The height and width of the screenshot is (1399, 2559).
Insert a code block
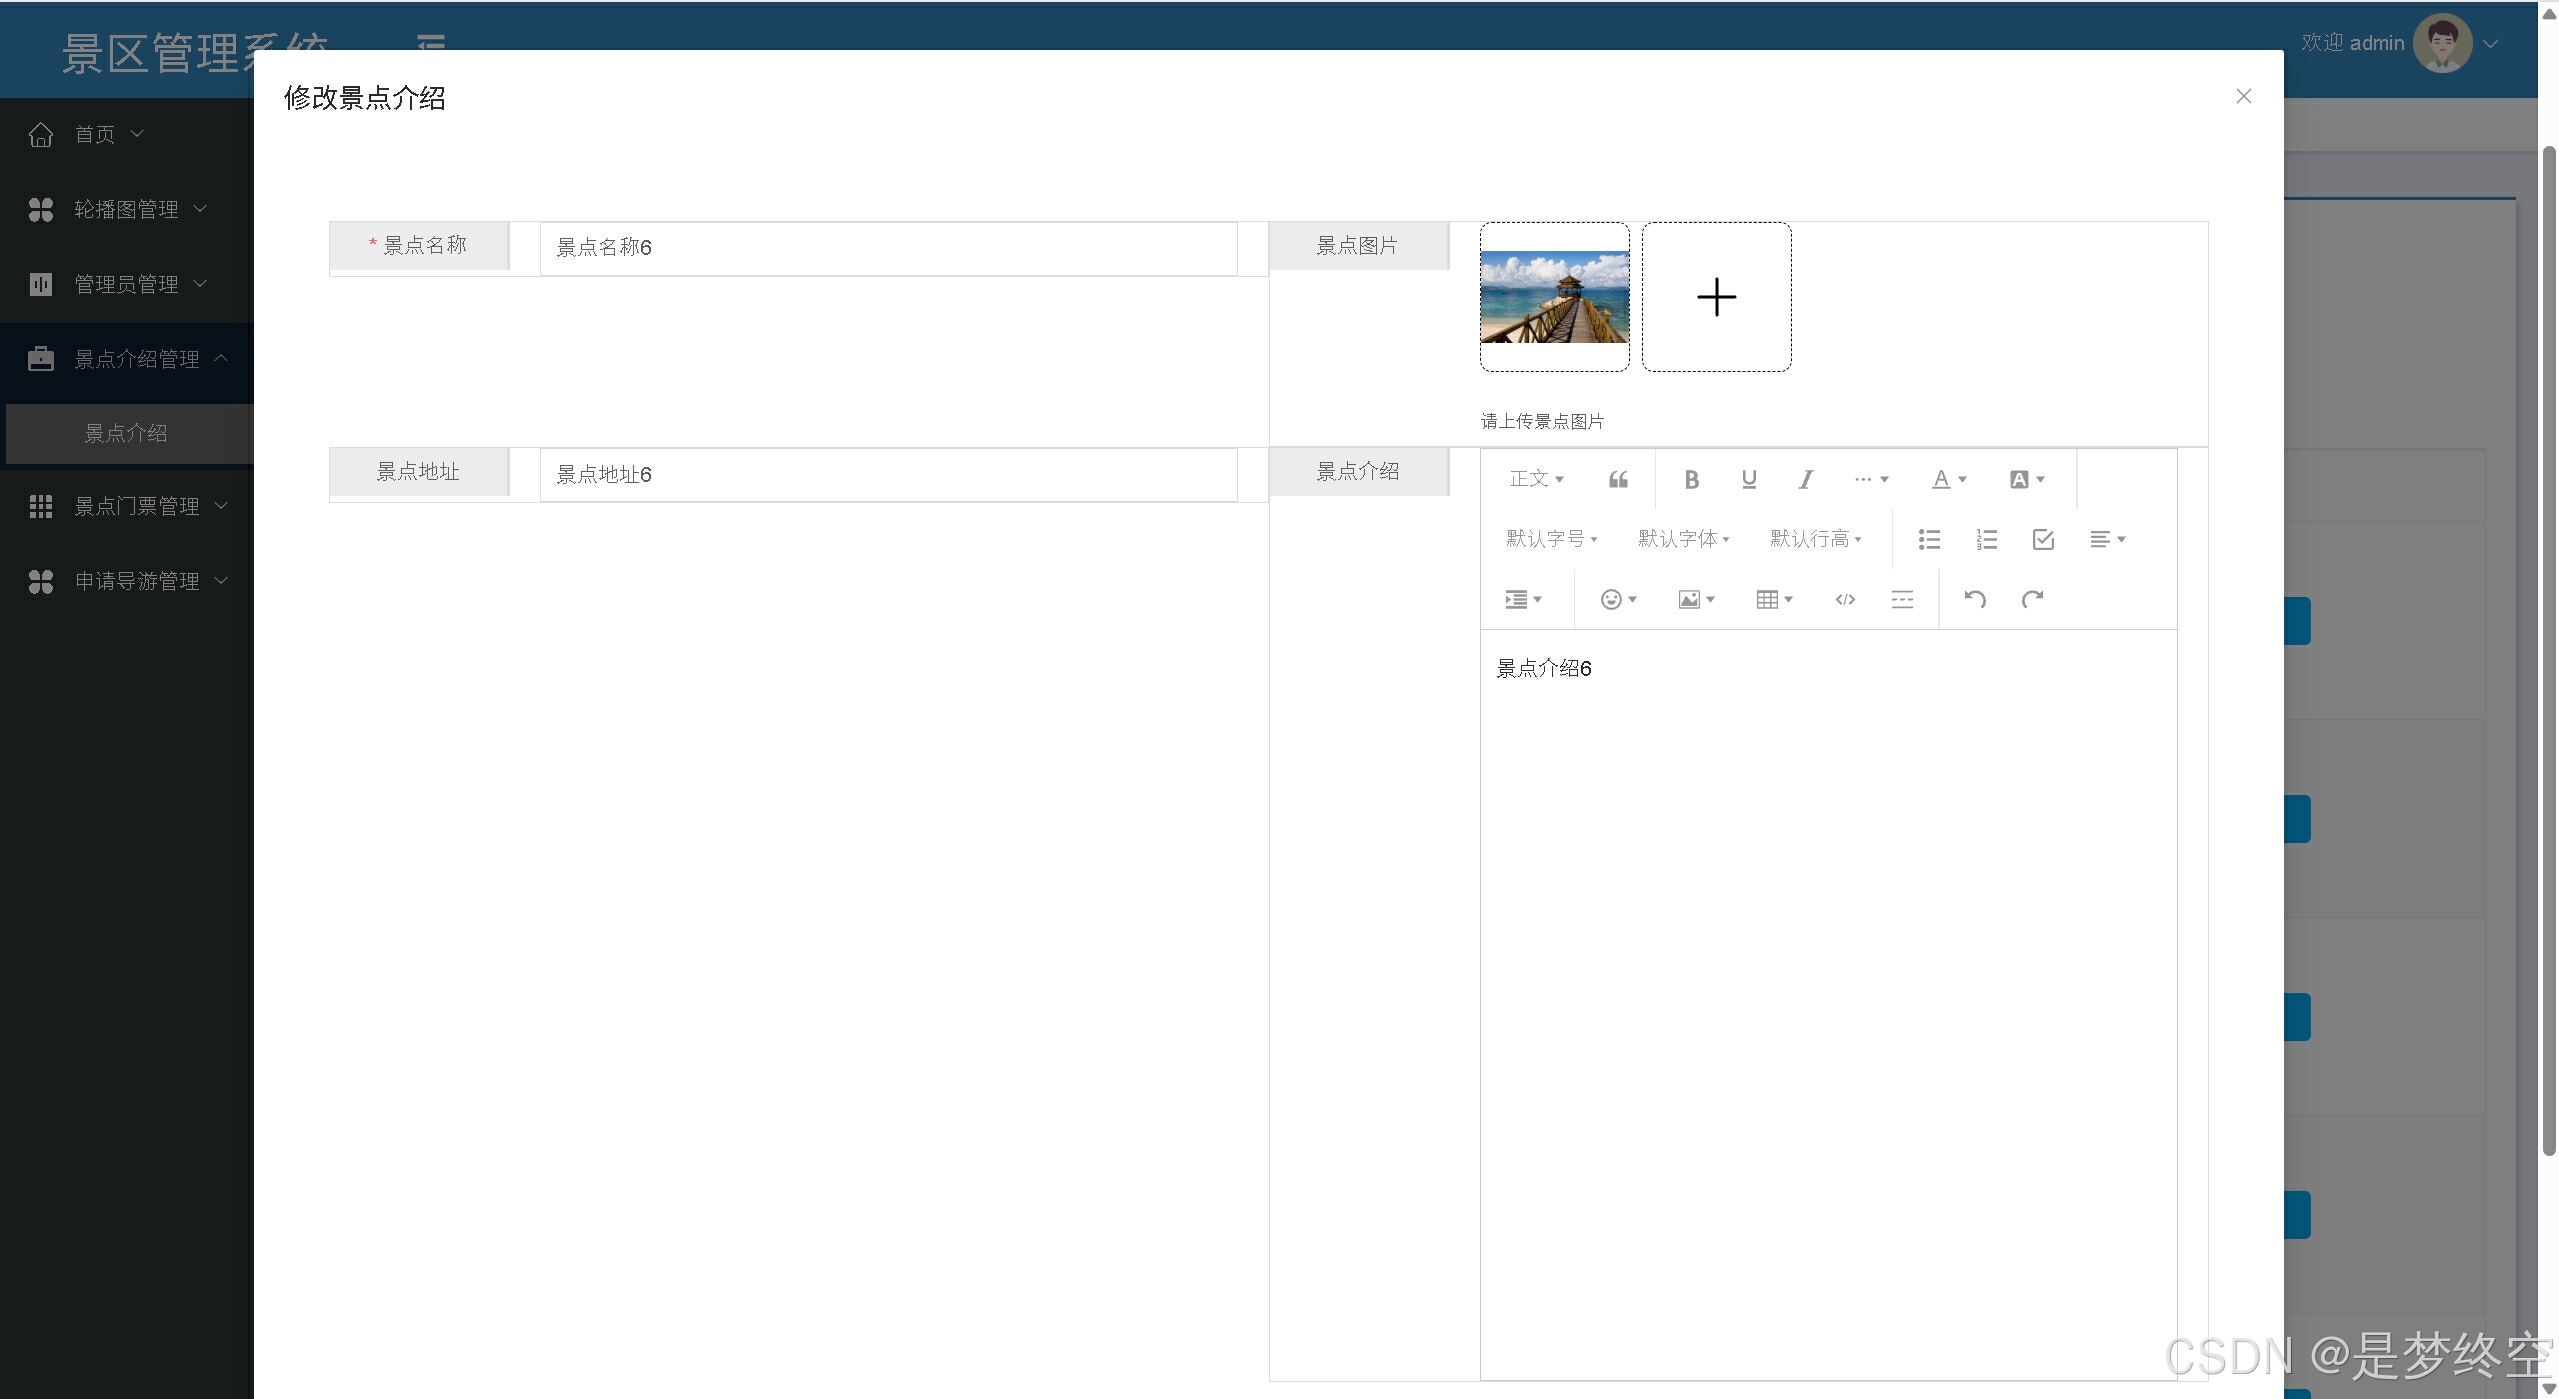click(x=1845, y=600)
